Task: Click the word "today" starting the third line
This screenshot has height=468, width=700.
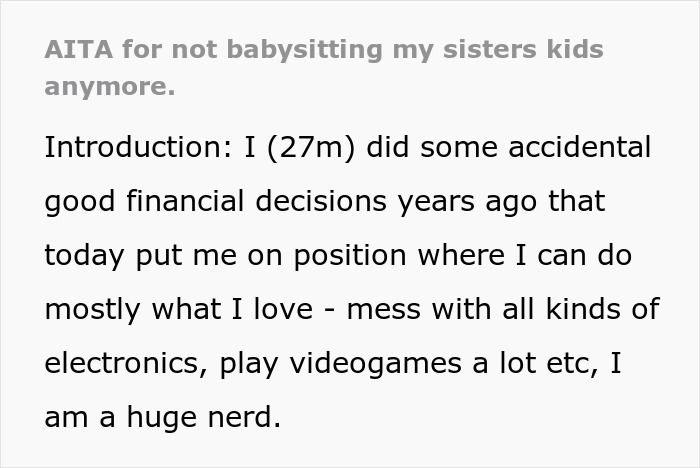Action: (84, 256)
